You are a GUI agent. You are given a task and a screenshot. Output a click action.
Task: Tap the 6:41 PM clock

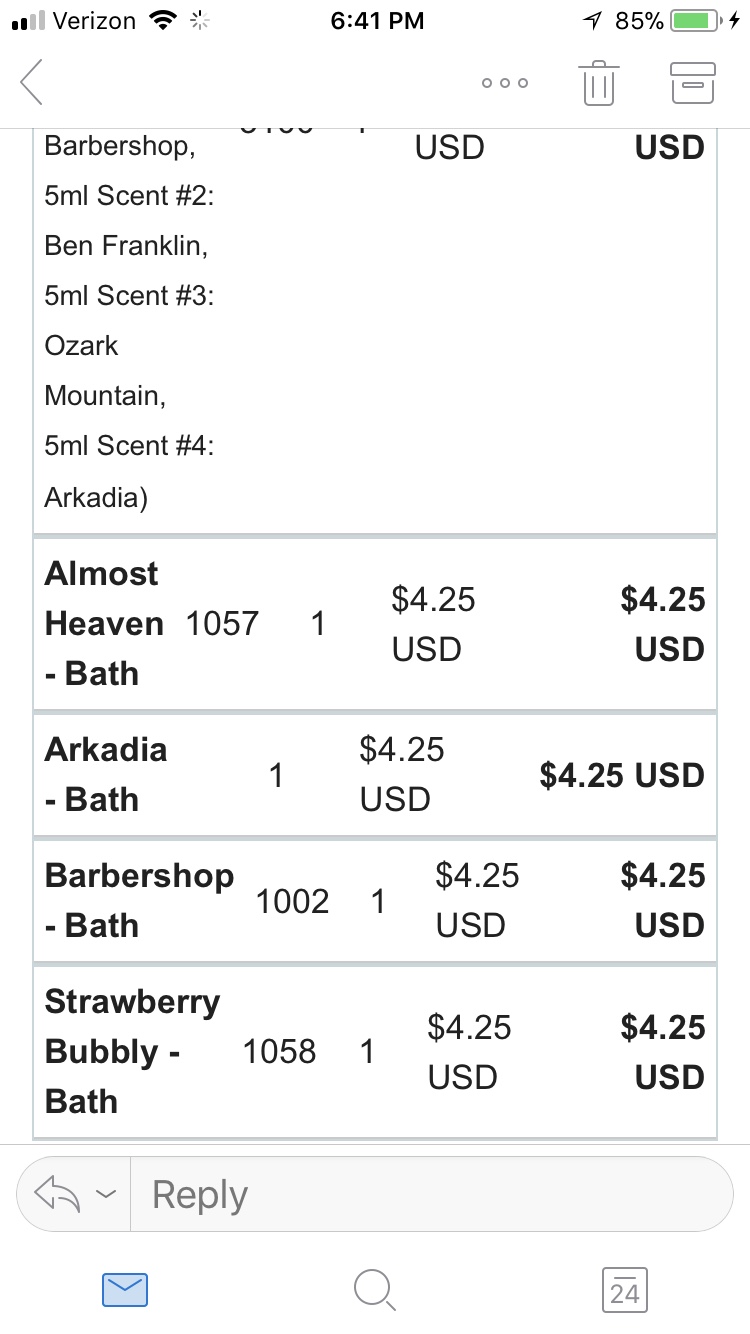click(376, 21)
